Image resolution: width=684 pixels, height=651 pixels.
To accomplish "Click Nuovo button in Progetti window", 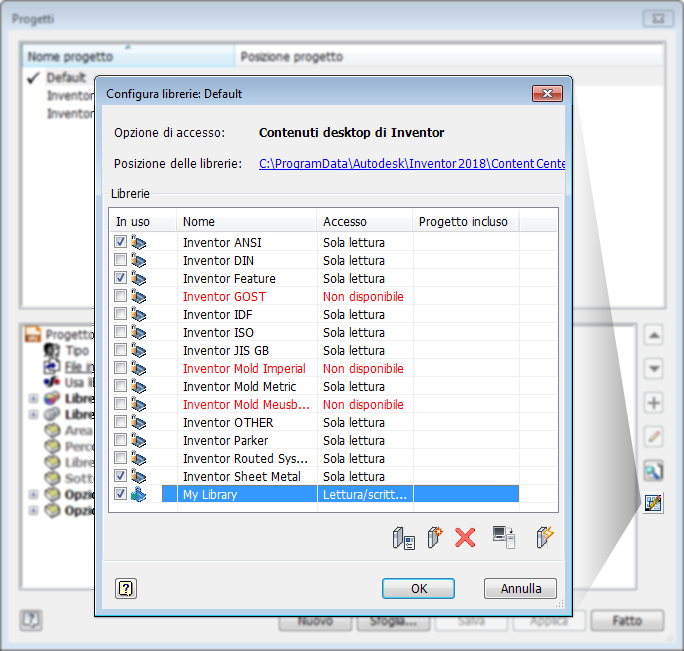I will [315, 621].
